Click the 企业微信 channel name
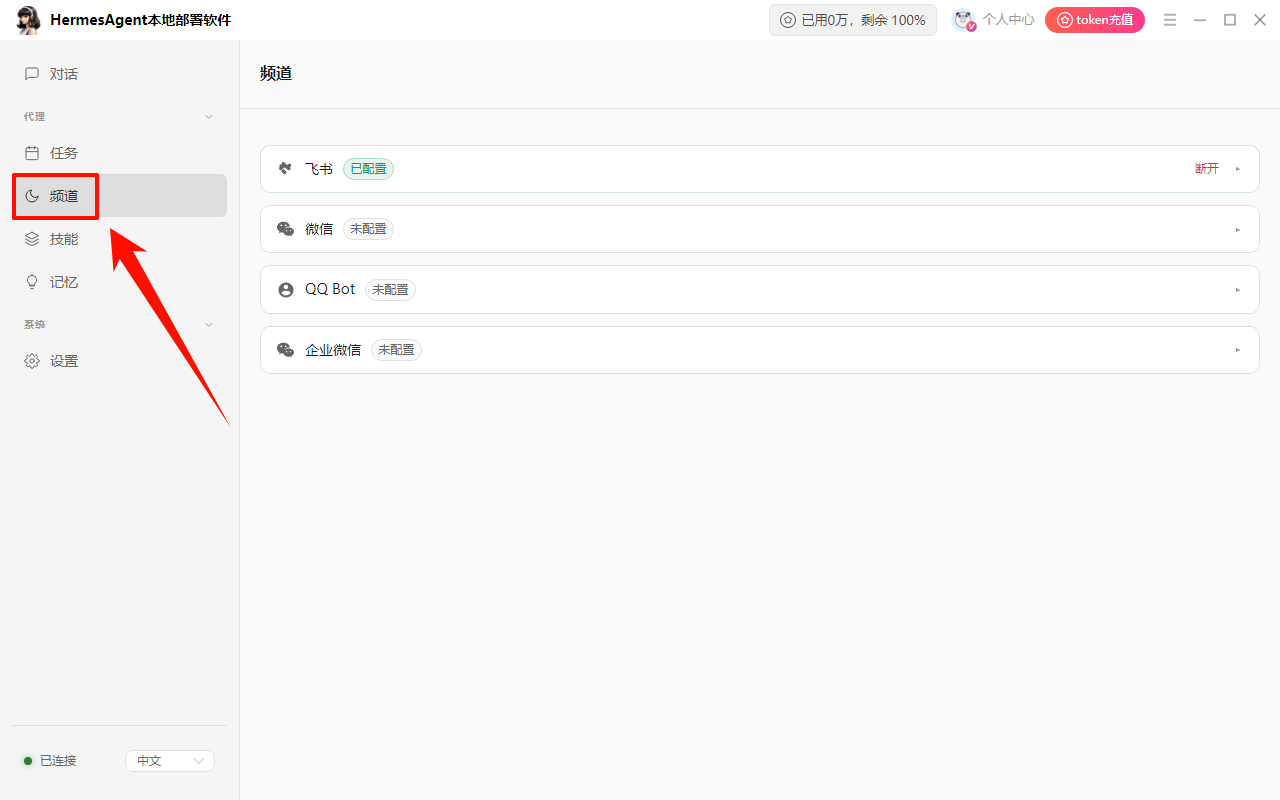Image resolution: width=1280 pixels, height=800 pixels. [333, 350]
